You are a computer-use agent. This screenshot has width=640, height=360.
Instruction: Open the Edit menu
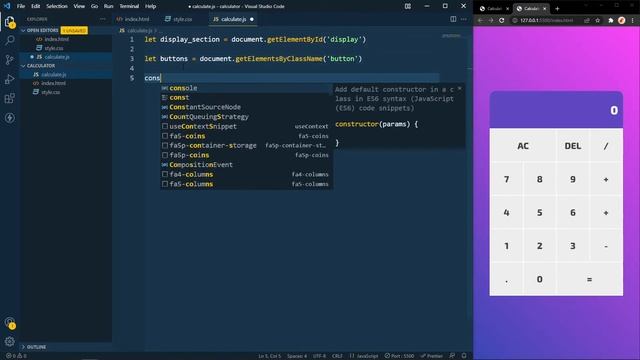point(36,6)
